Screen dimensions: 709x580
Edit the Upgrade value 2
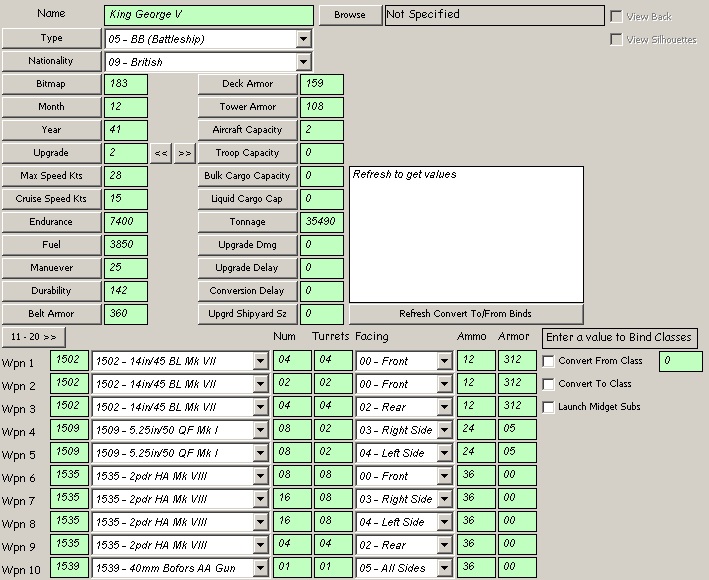126,154
